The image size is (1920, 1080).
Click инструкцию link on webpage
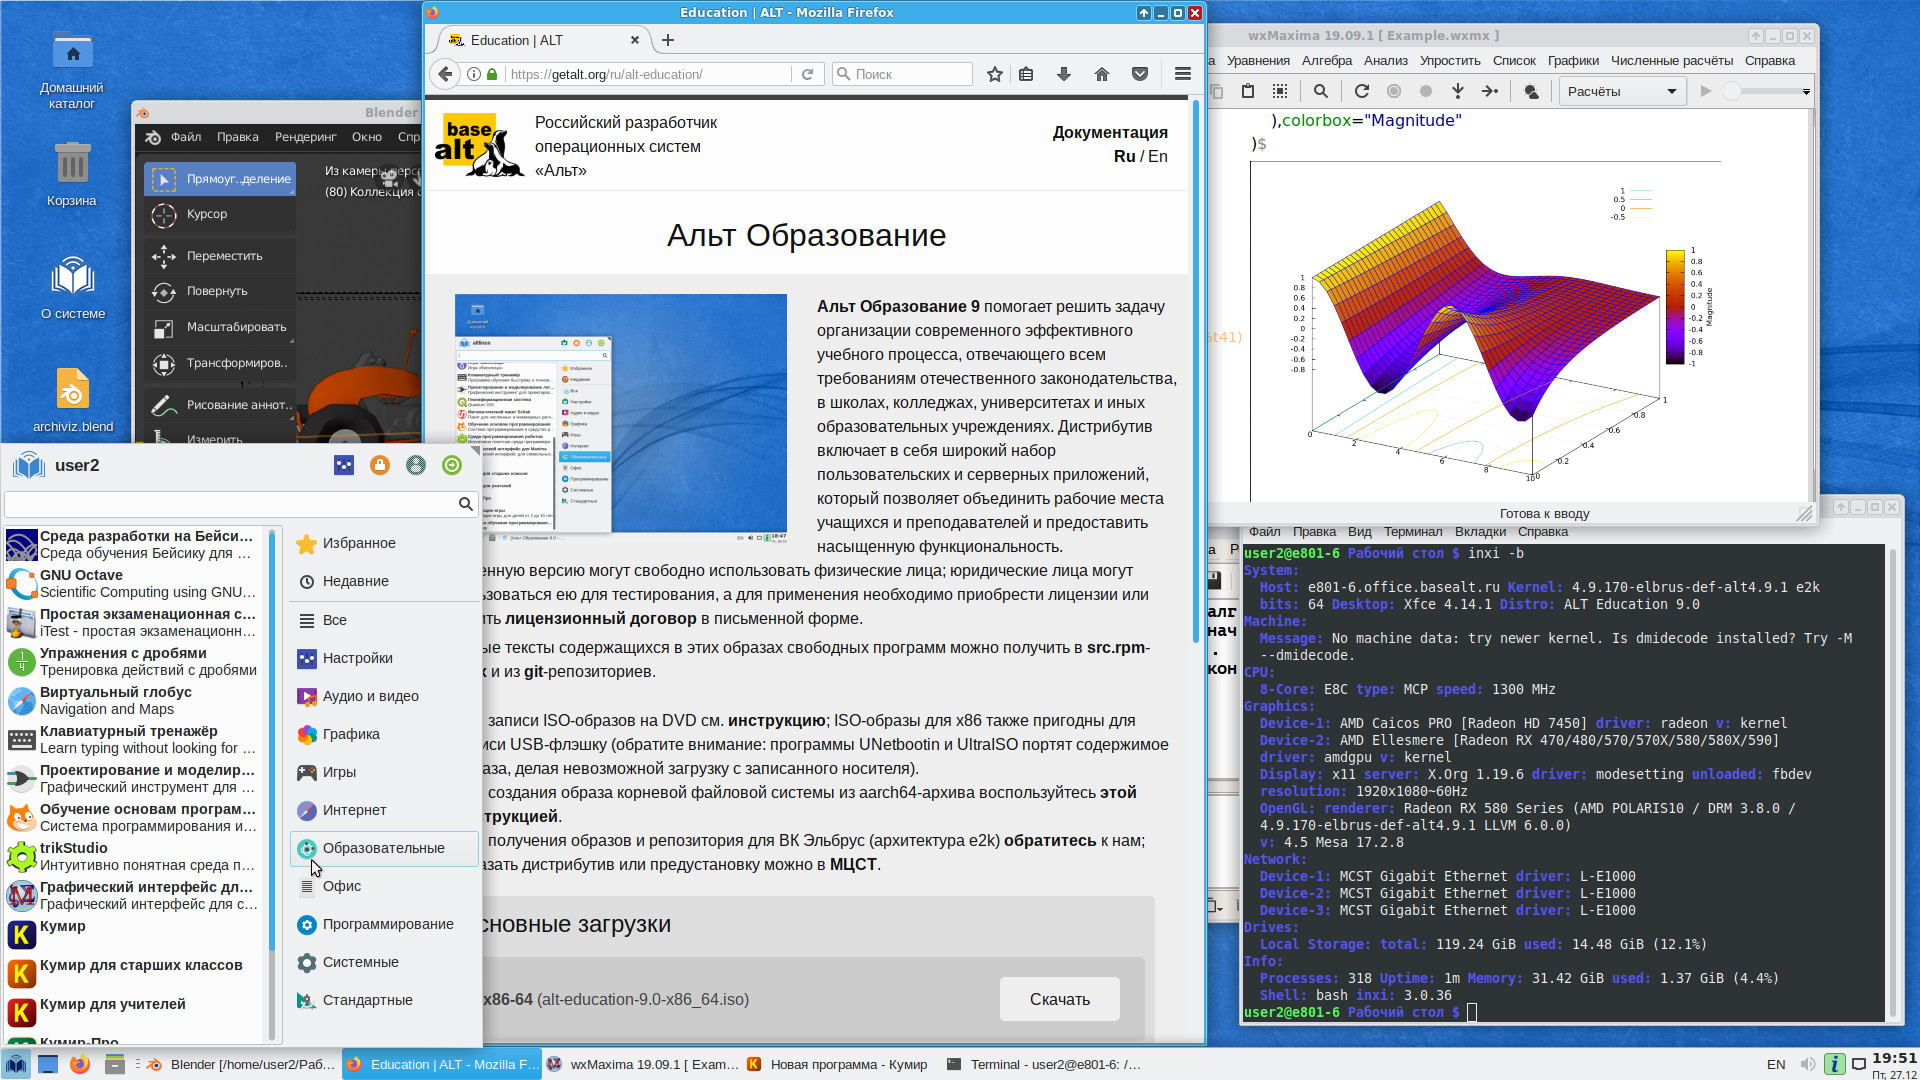[776, 720]
